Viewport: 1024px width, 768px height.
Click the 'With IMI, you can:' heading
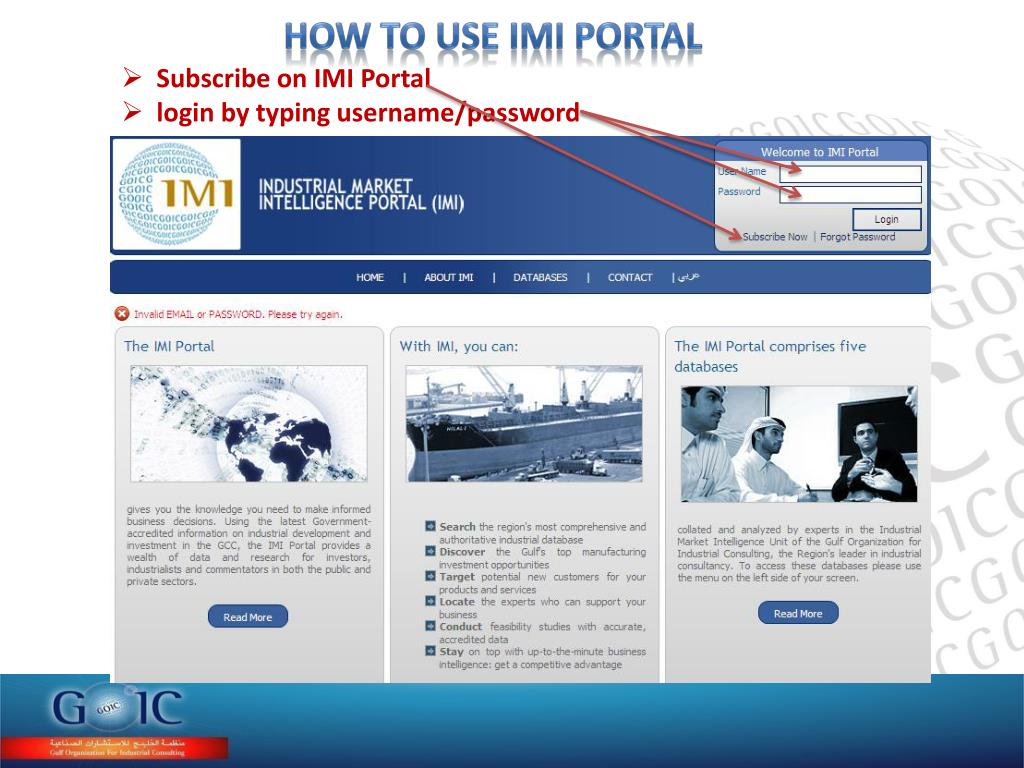pyautogui.click(x=458, y=347)
